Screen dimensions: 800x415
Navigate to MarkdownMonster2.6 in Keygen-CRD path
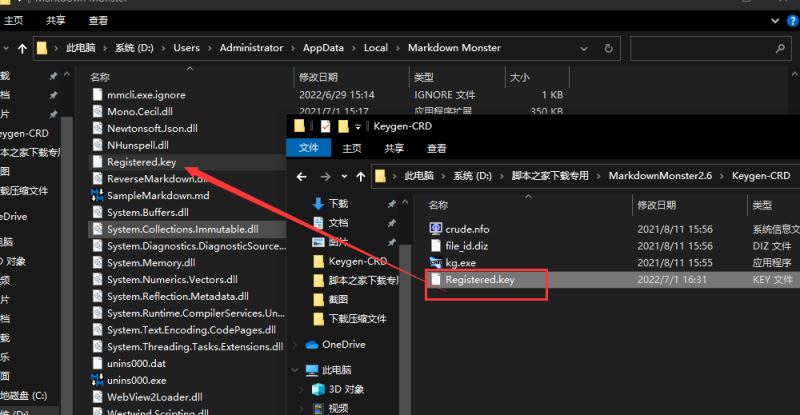tap(660, 176)
